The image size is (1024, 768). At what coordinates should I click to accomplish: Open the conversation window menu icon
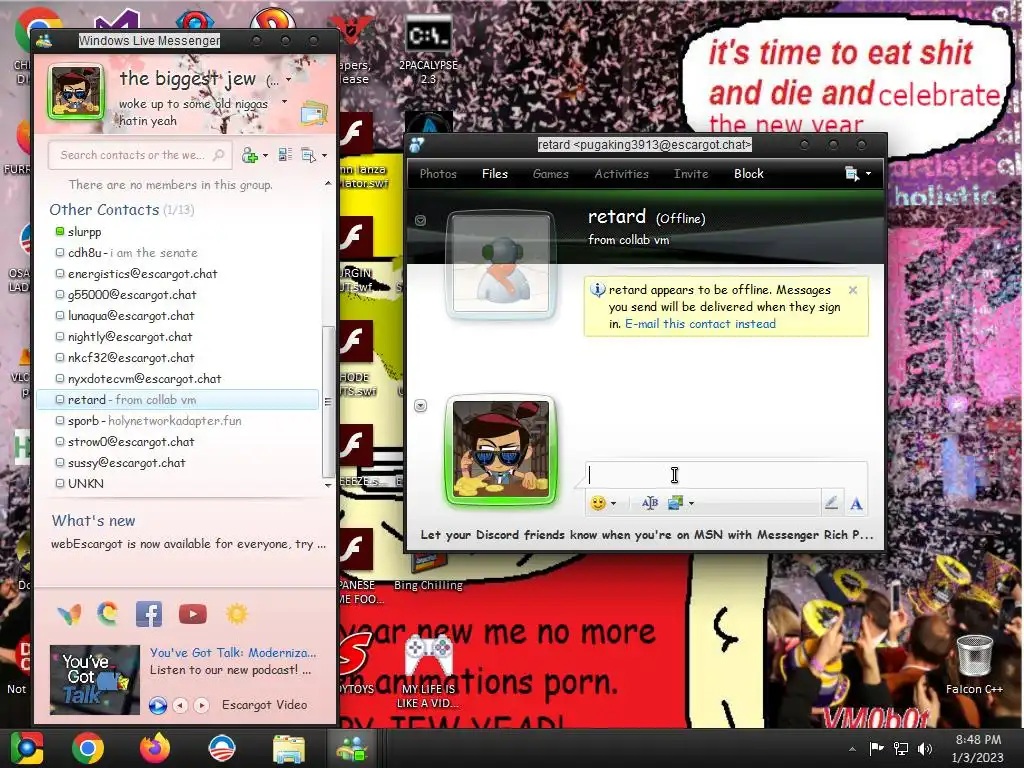[852, 174]
